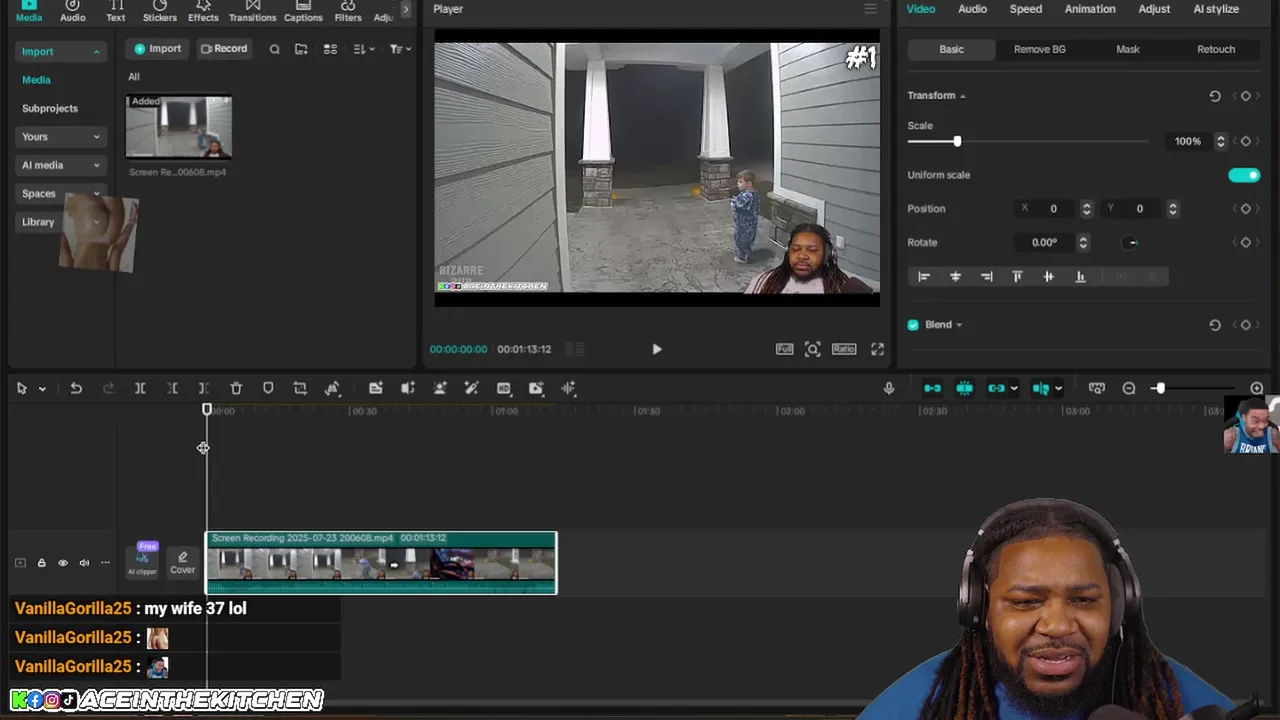This screenshot has height=720, width=1280.
Task: Toggle preview axis icon in timeline toolbar
Action: 1040,388
